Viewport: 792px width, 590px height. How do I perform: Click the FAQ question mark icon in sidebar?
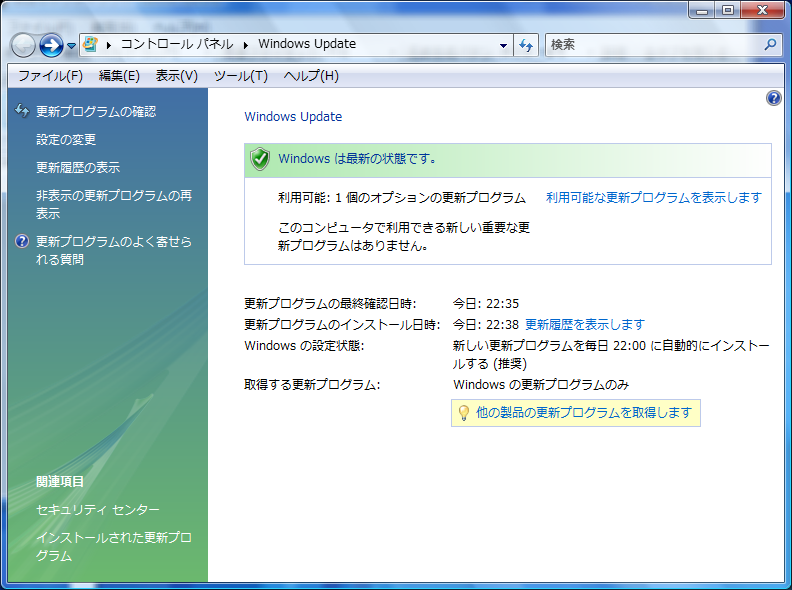tap(22, 241)
